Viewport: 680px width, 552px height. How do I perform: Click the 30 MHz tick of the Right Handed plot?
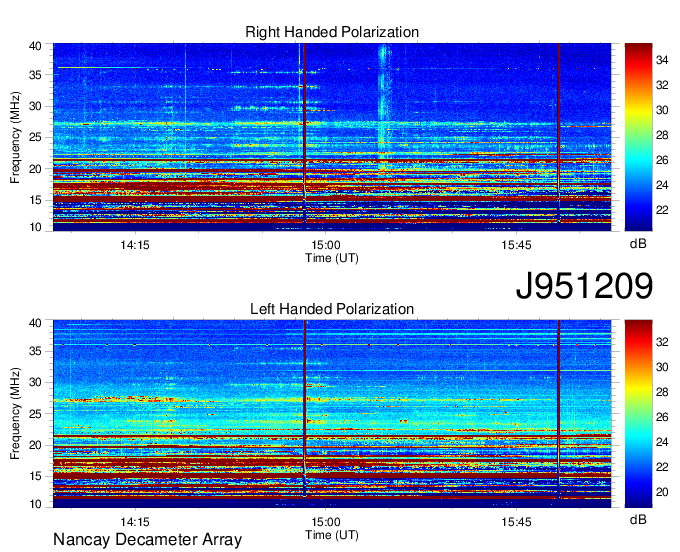tap(35, 106)
